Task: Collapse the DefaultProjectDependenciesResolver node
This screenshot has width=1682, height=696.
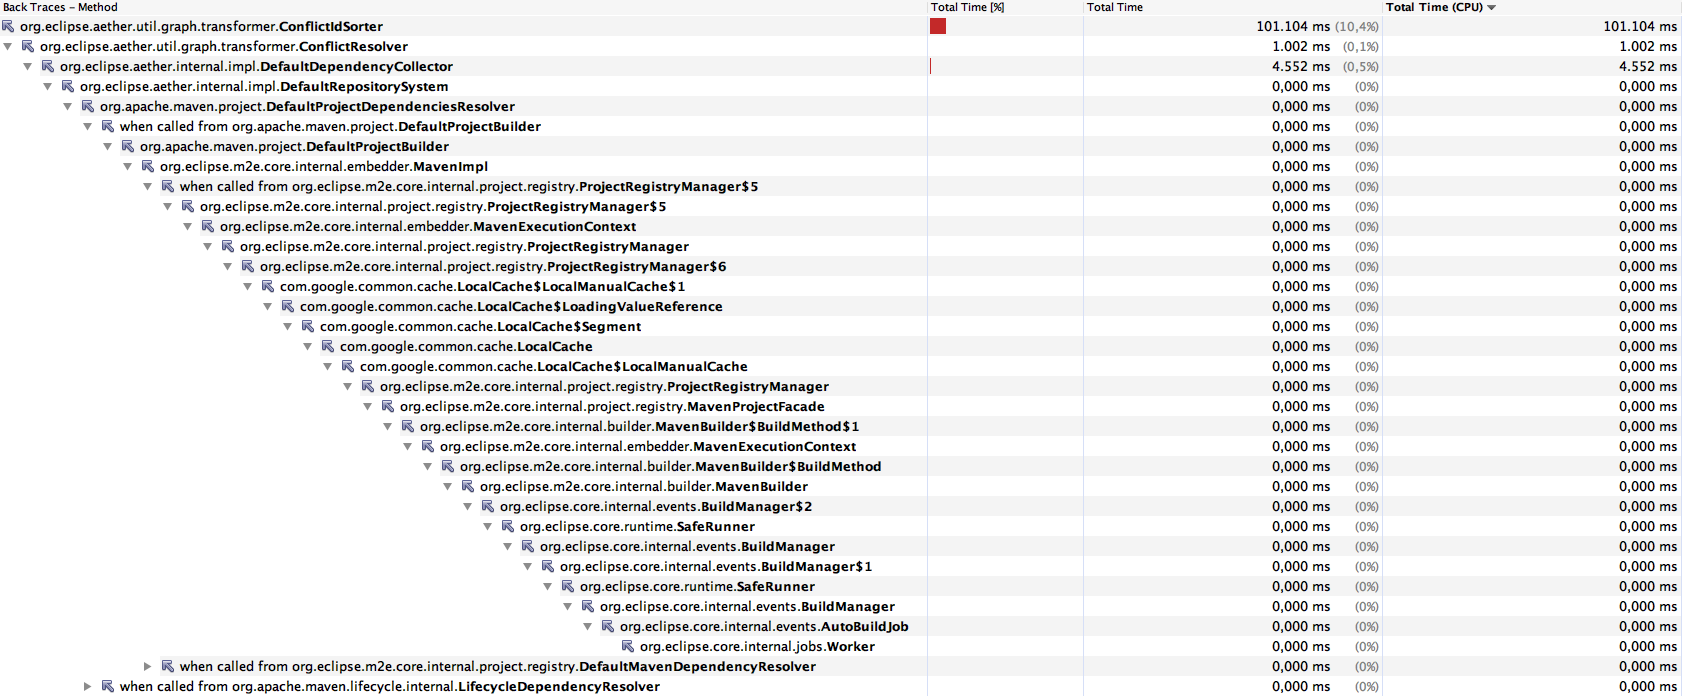Action: pos(68,106)
